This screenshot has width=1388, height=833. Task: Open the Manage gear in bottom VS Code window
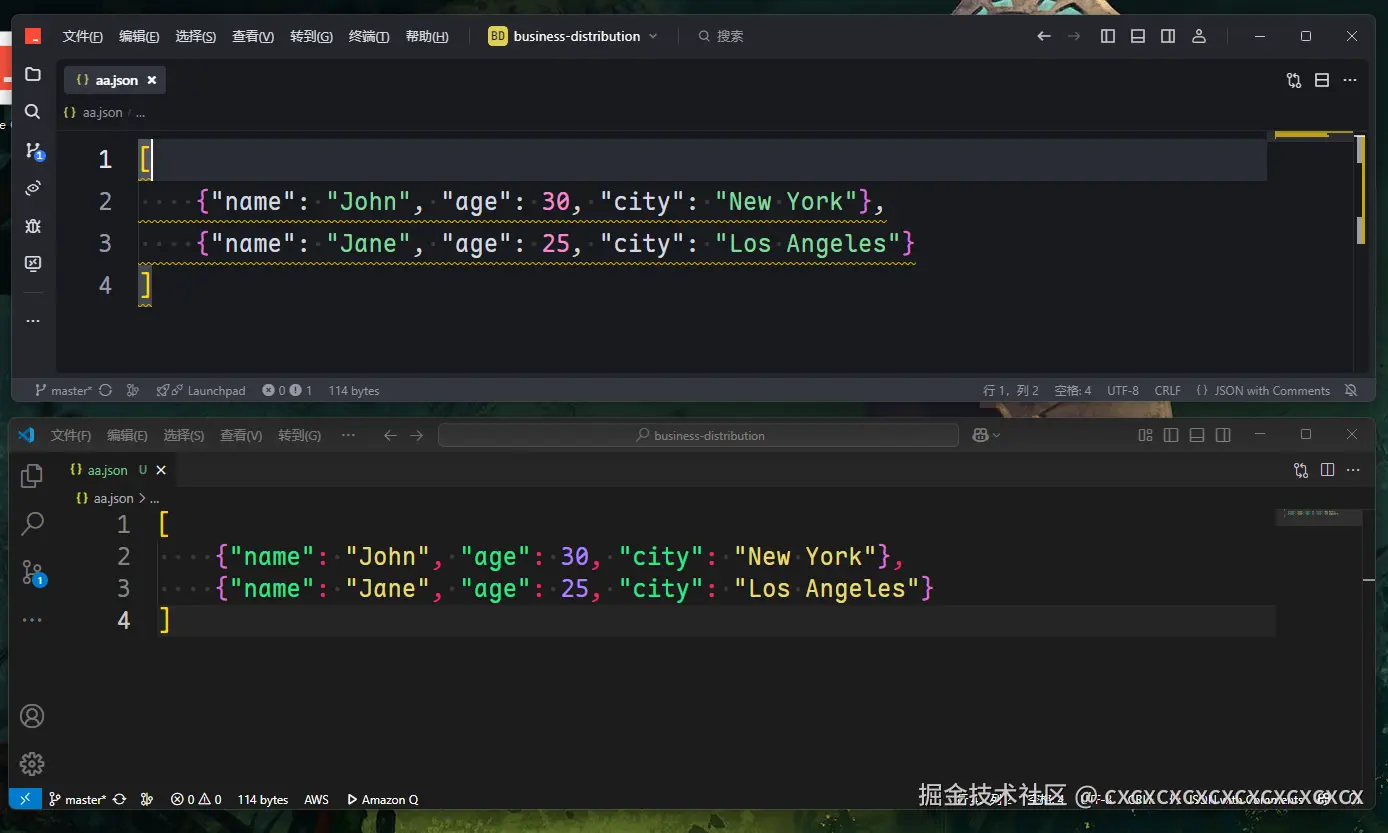tap(32, 764)
